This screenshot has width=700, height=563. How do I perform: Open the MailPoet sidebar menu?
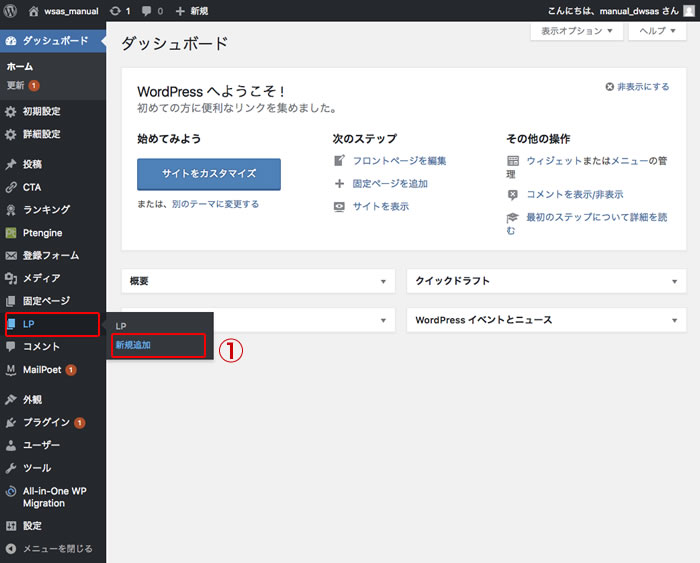pos(42,370)
